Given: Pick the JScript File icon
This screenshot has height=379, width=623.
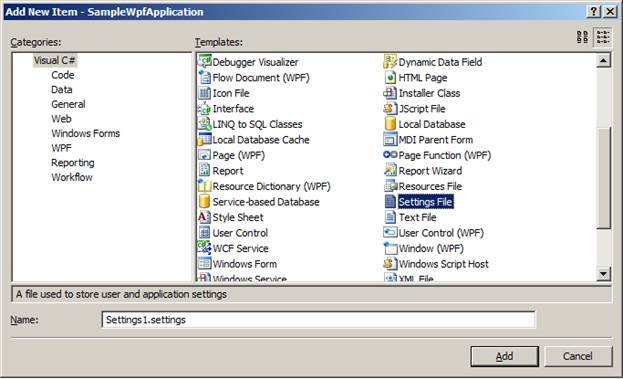Looking at the screenshot, I should coord(390,108).
